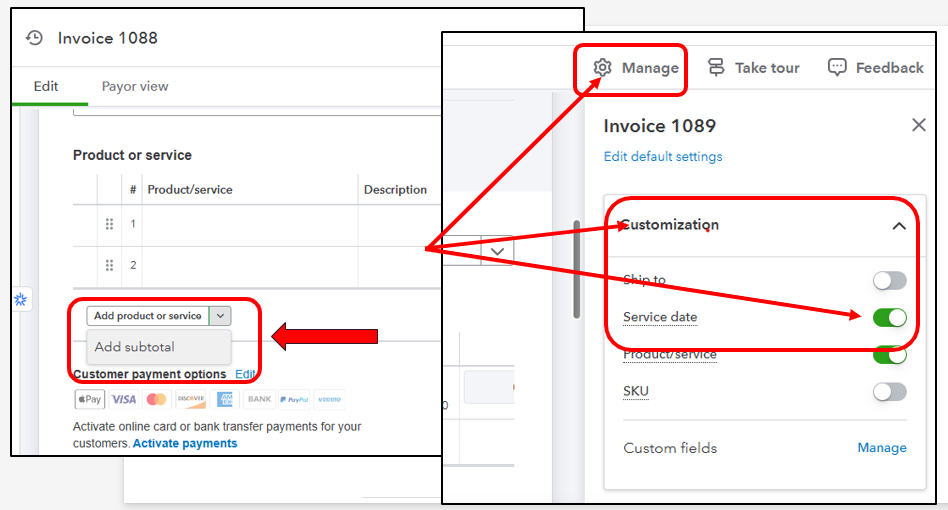Select the American Express payment icon

click(x=225, y=399)
